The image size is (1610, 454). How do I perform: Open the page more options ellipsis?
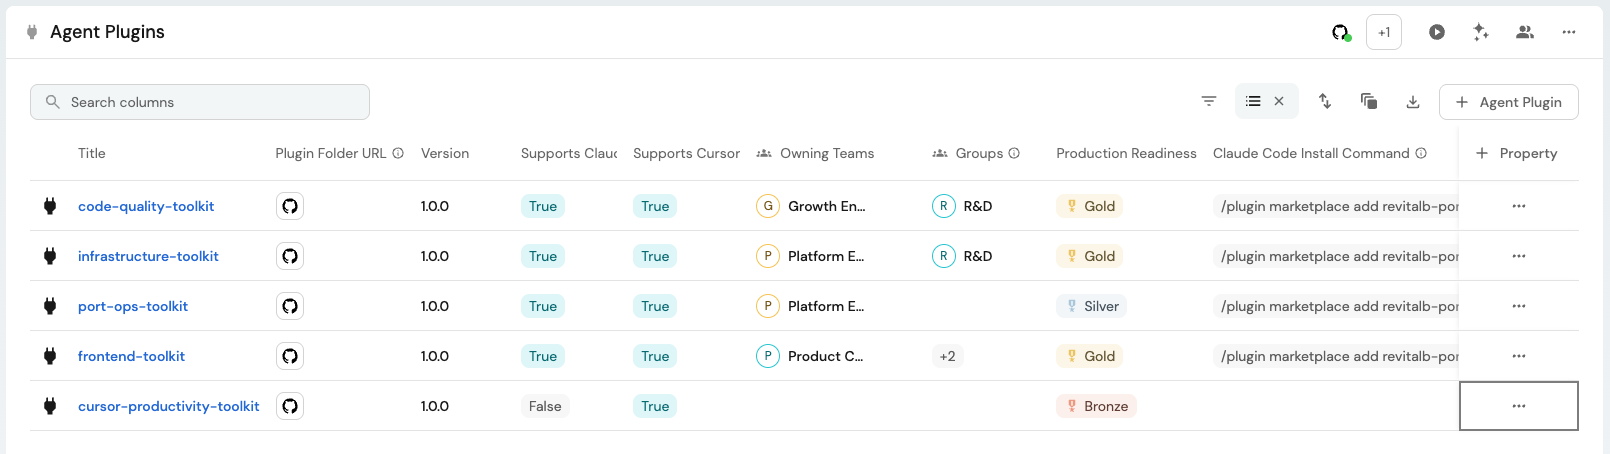(1569, 32)
